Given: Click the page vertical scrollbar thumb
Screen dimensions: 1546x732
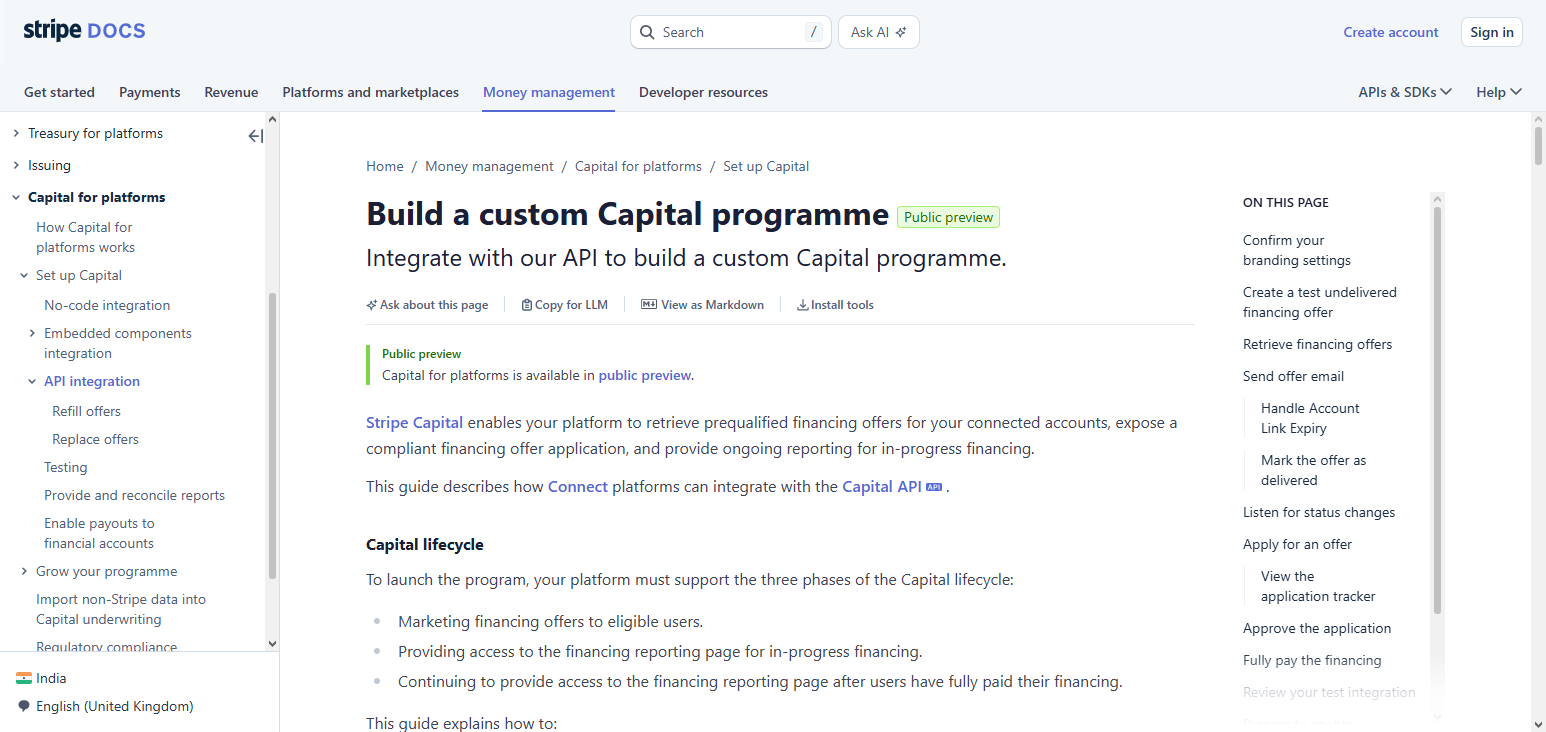Looking at the screenshot, I should 1538,146.
